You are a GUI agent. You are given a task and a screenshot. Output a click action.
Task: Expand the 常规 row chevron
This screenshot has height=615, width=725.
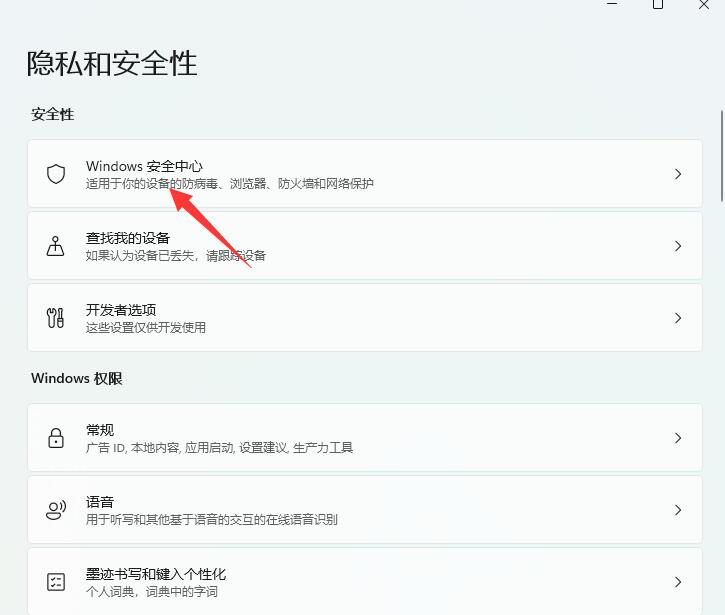point(678,438)
